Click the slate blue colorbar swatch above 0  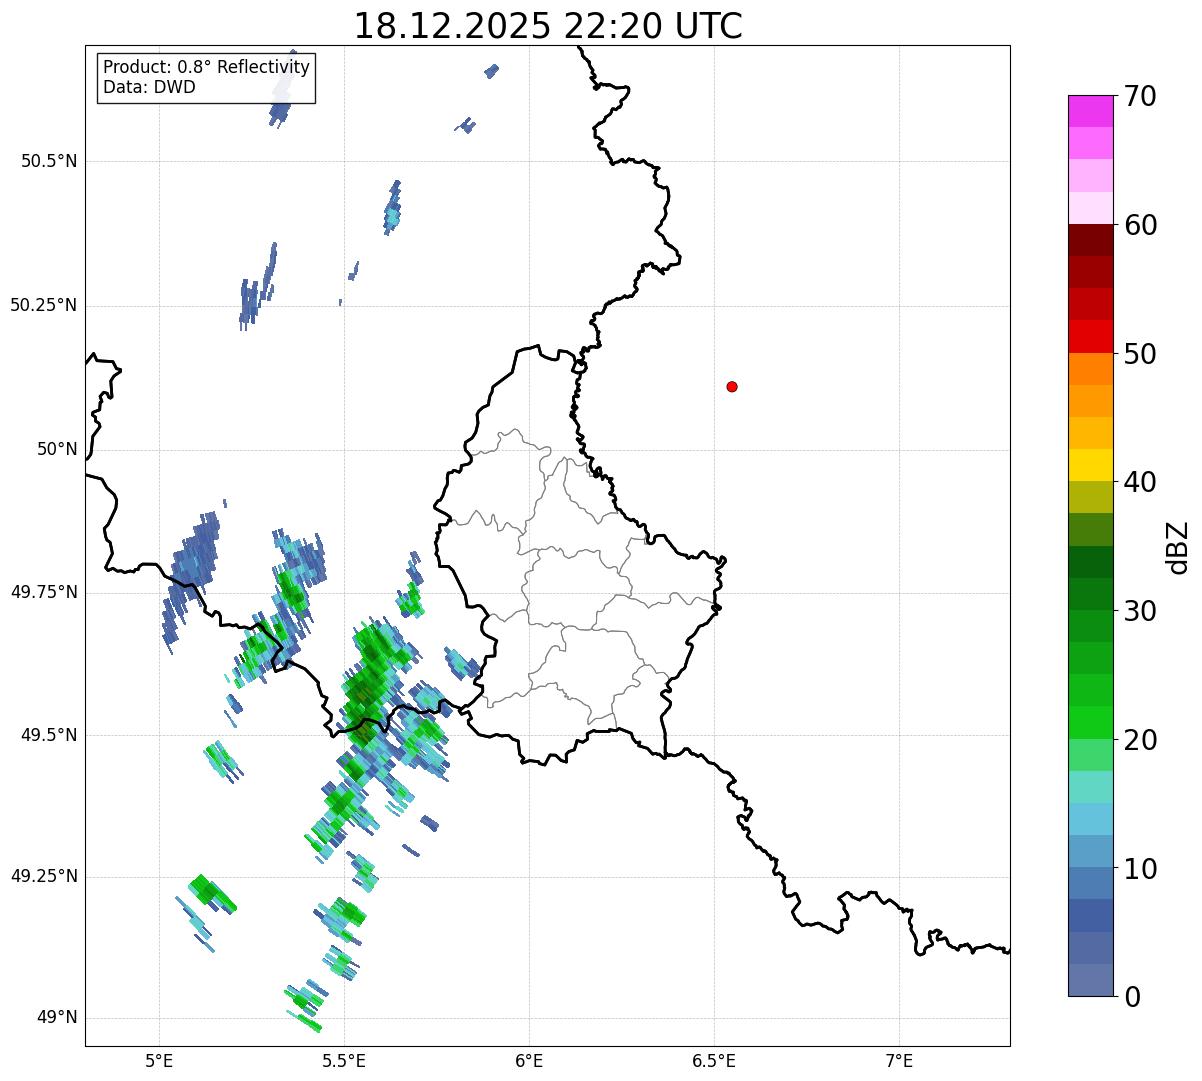tap(1090, 980)
